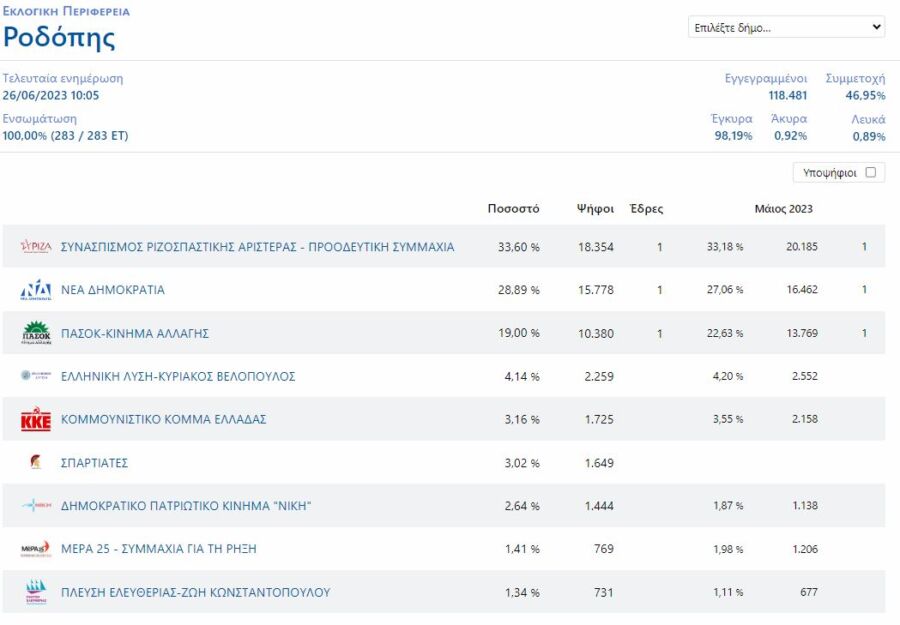The height and width of the screenshot is (625, 900).
Task: Click the Πλεύση Ελευθερίας ship logo
Action: pos(36,592)
